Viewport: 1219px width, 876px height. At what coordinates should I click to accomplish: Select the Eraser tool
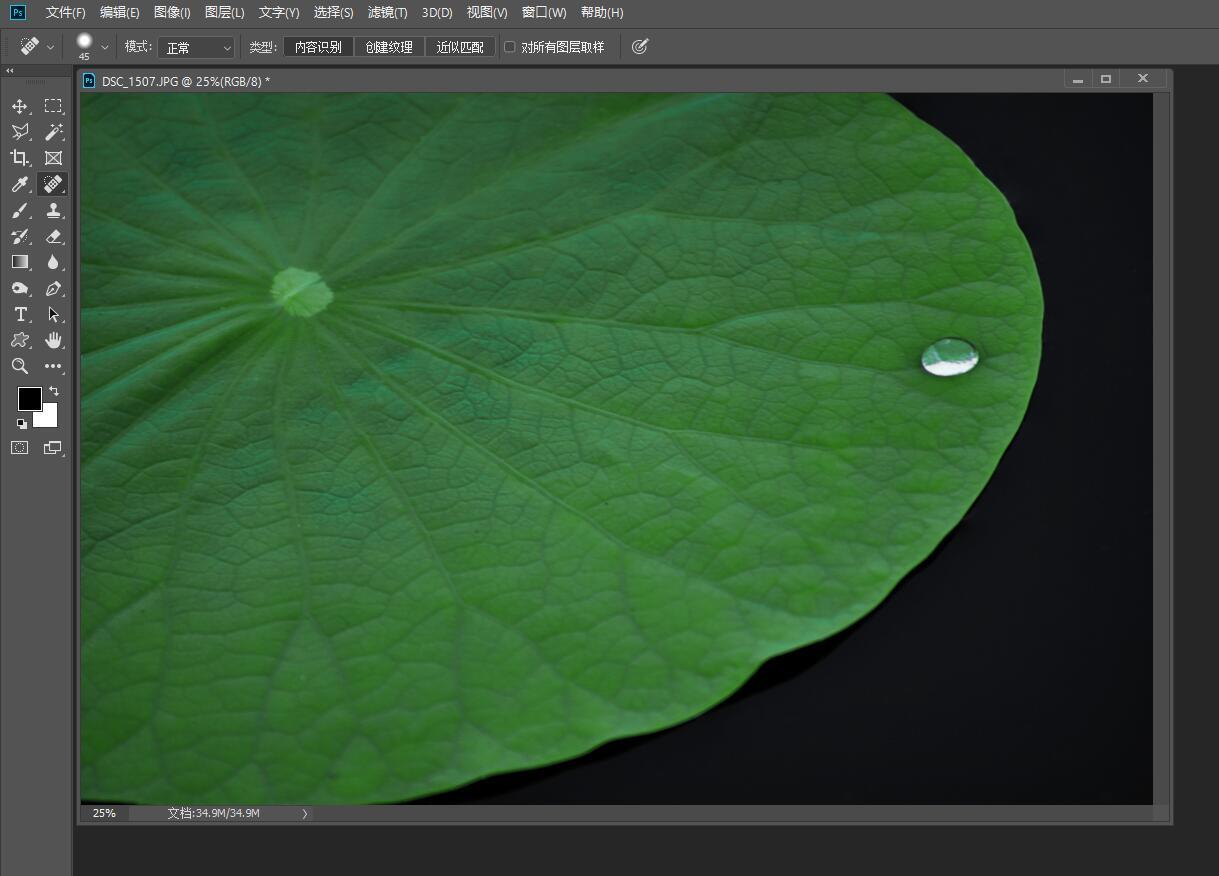coord(54,236)
